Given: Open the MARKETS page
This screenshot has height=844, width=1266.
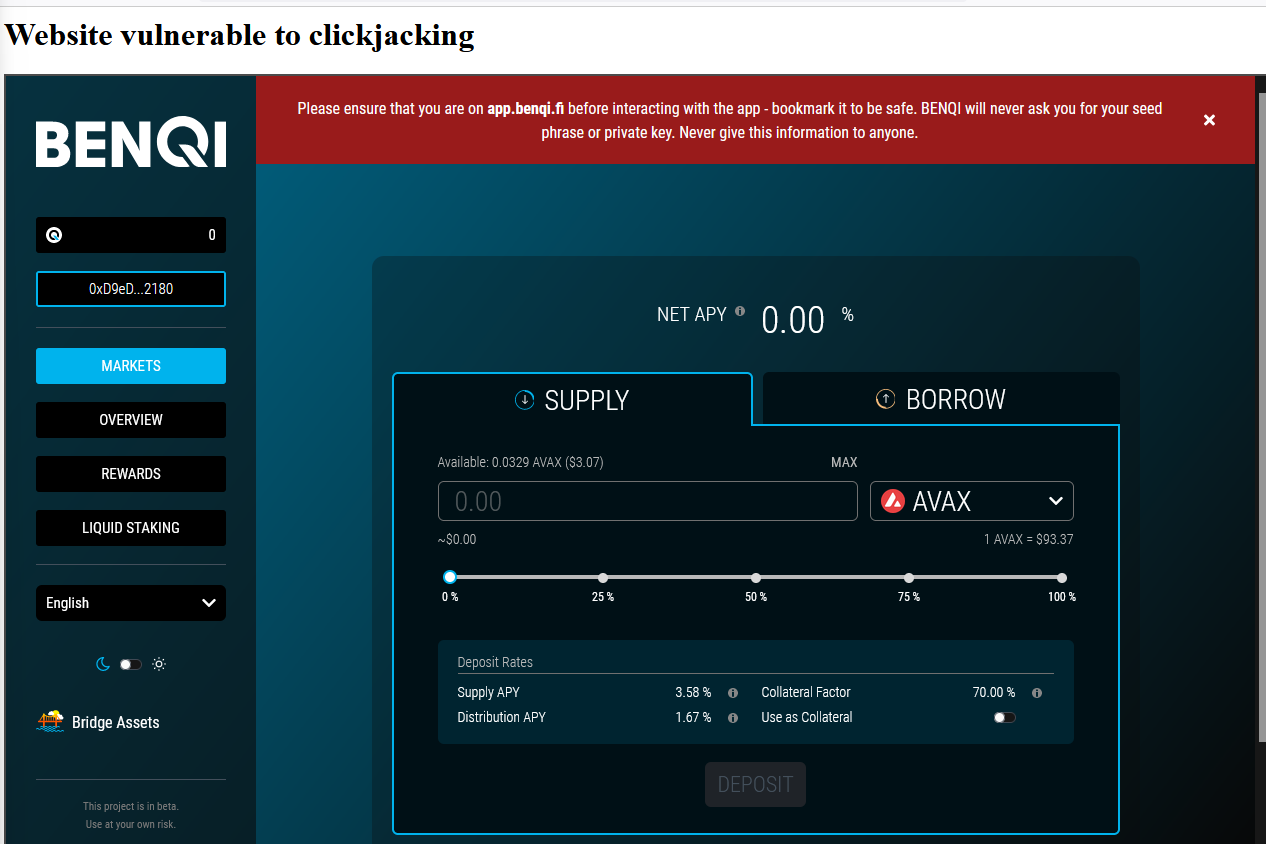Looking at the screenshot, I should [x=131, y=366].
